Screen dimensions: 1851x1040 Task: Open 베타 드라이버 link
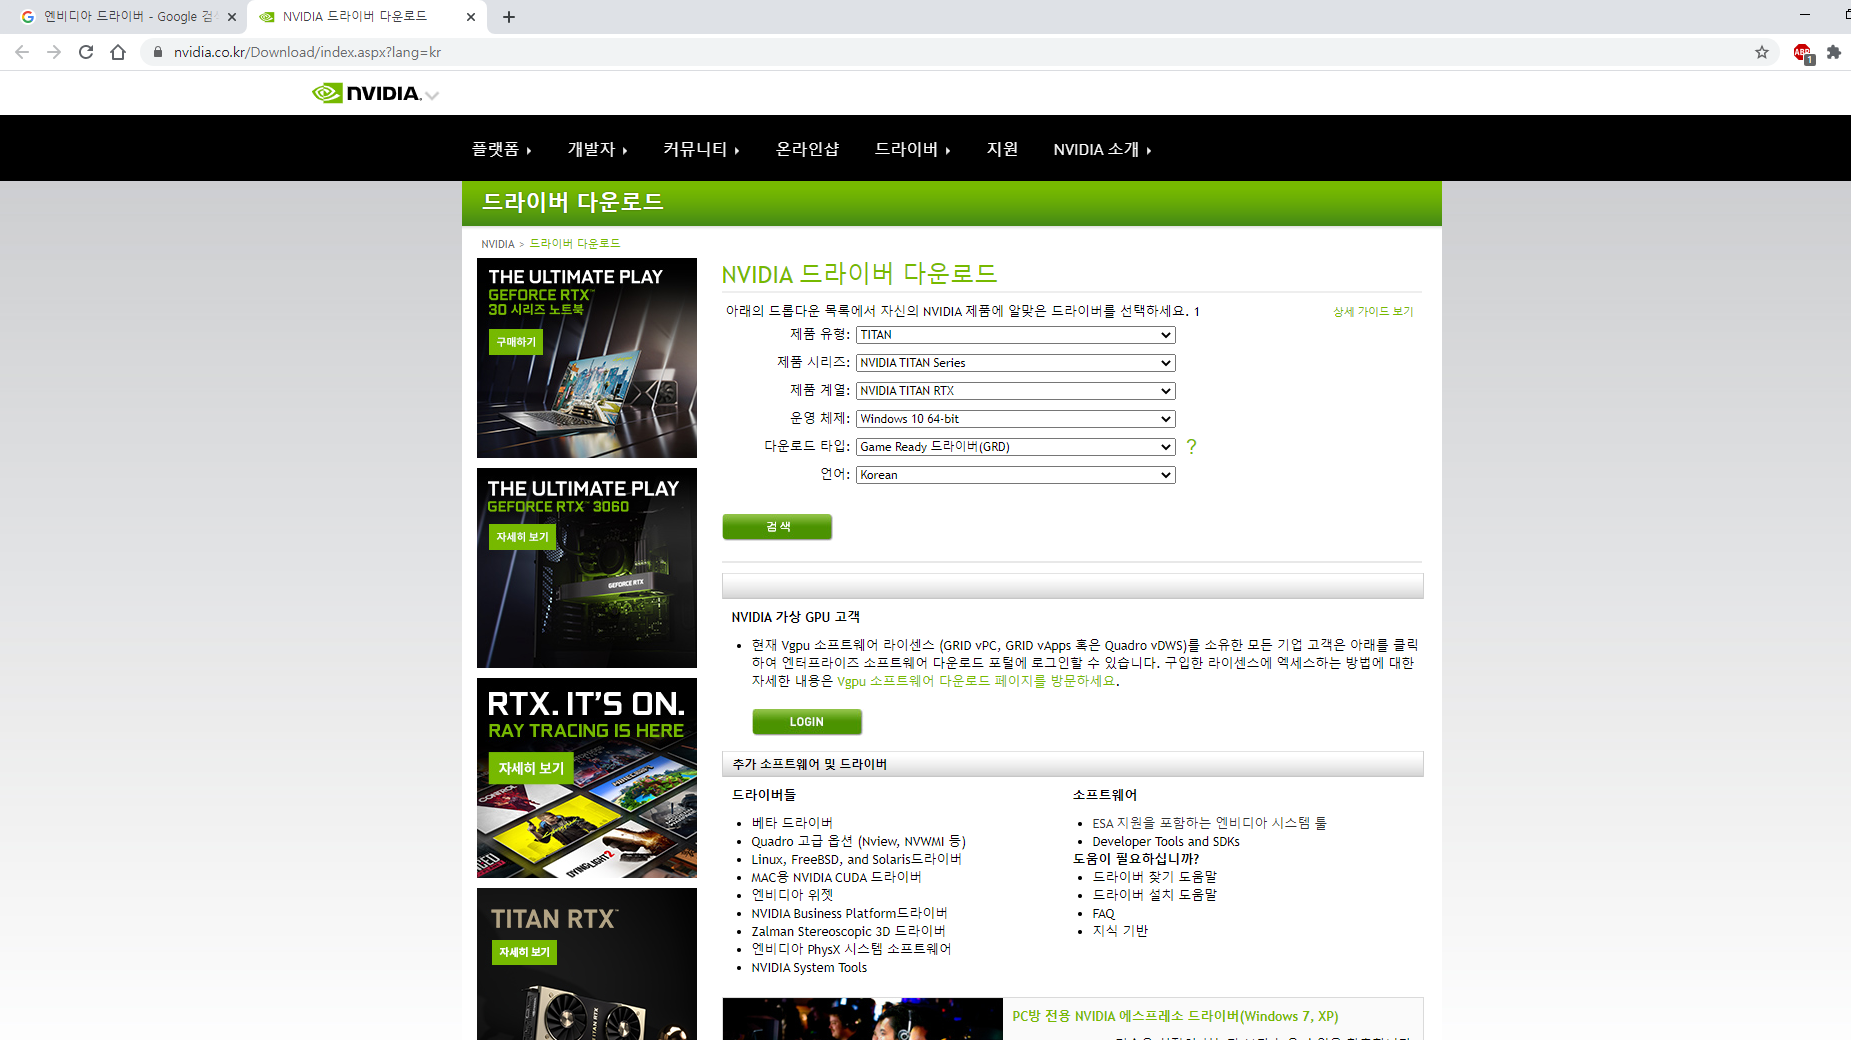(792, 823)
